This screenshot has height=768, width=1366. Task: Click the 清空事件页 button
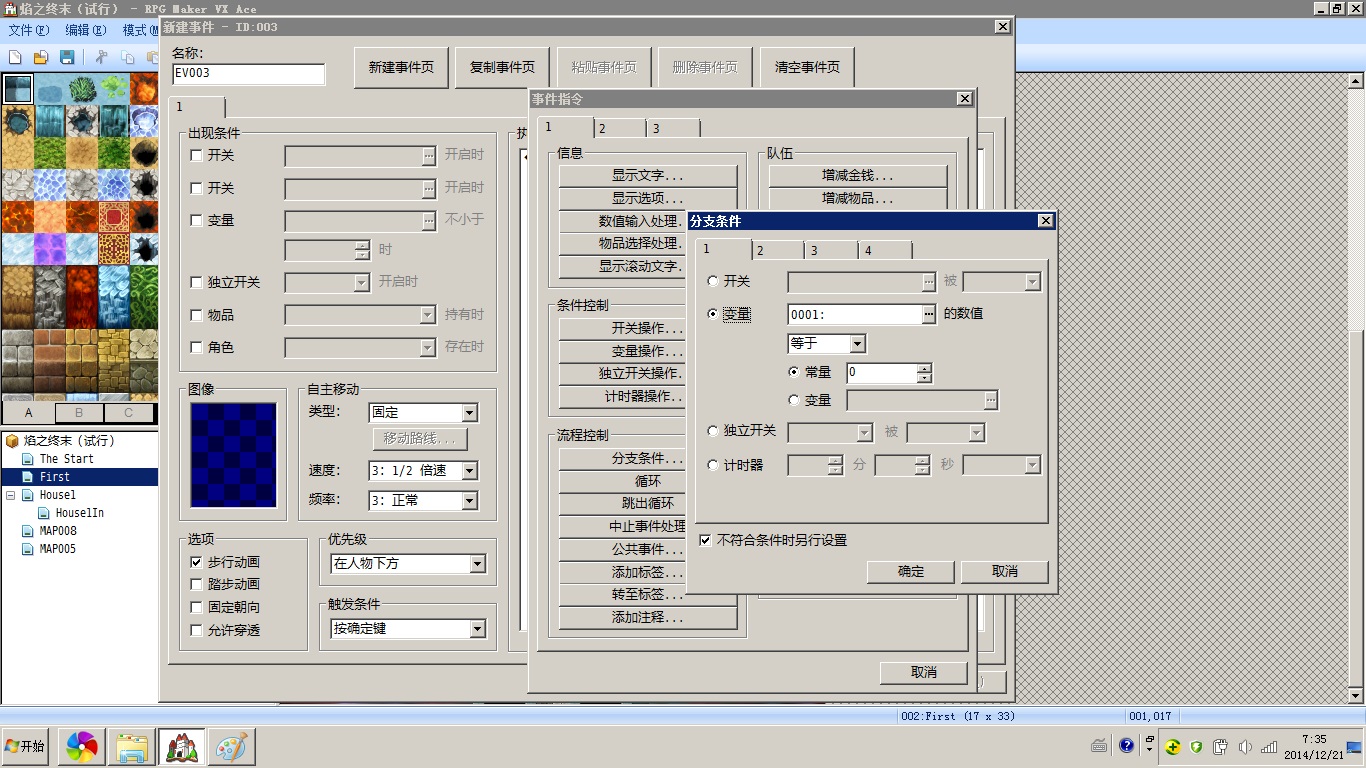click(x=807, y=67)
